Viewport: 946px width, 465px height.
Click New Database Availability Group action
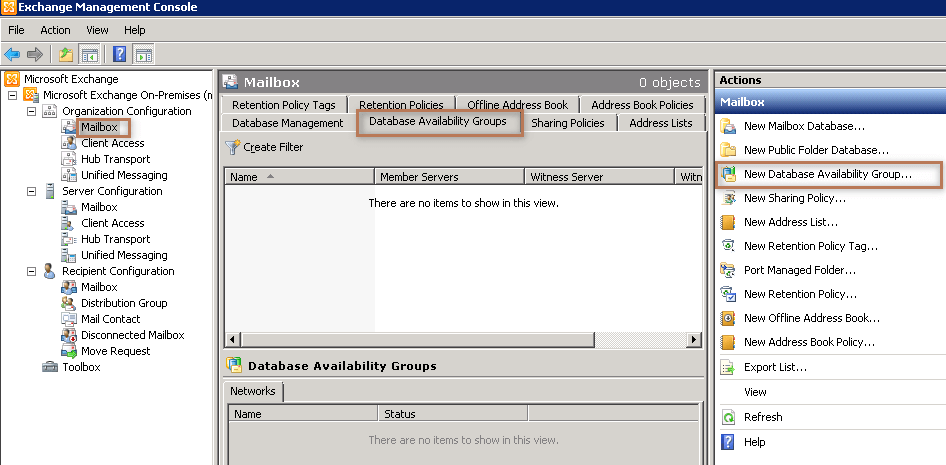(x=827, y=174)
